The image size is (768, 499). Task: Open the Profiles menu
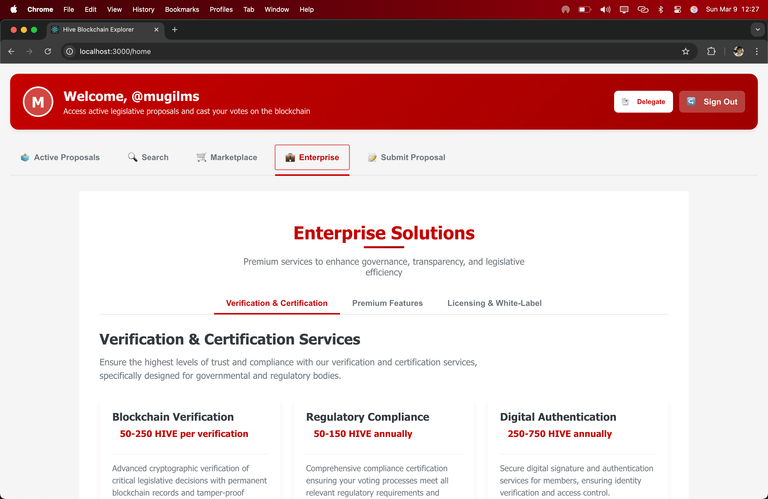pyautogui.click(x=221, y=9)
